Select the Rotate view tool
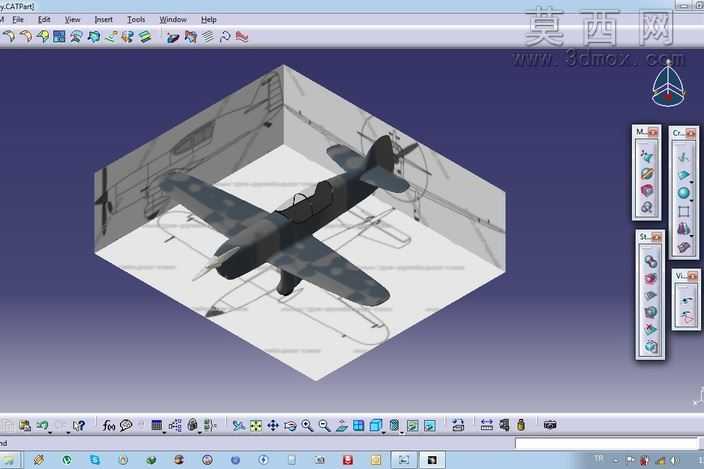704x469 pixels. pos(290,425)
